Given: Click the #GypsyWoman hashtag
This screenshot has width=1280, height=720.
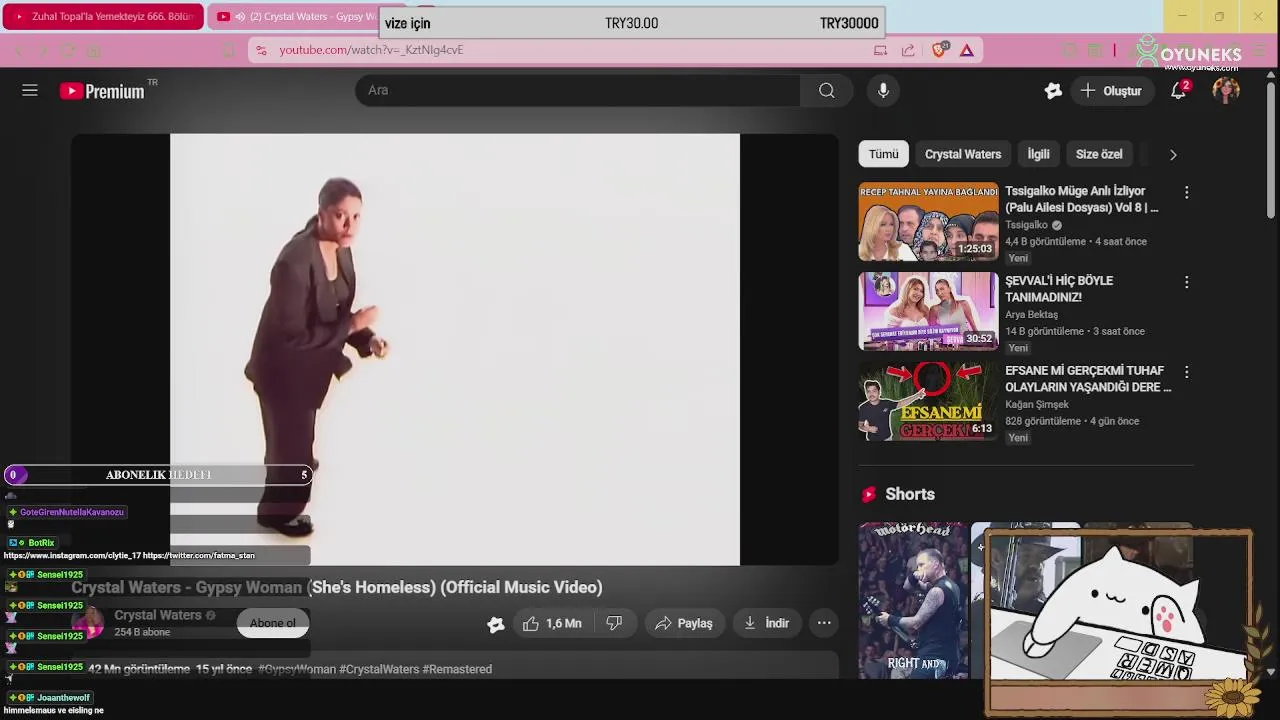Looking at the screenshot, I should click(297, 669).
